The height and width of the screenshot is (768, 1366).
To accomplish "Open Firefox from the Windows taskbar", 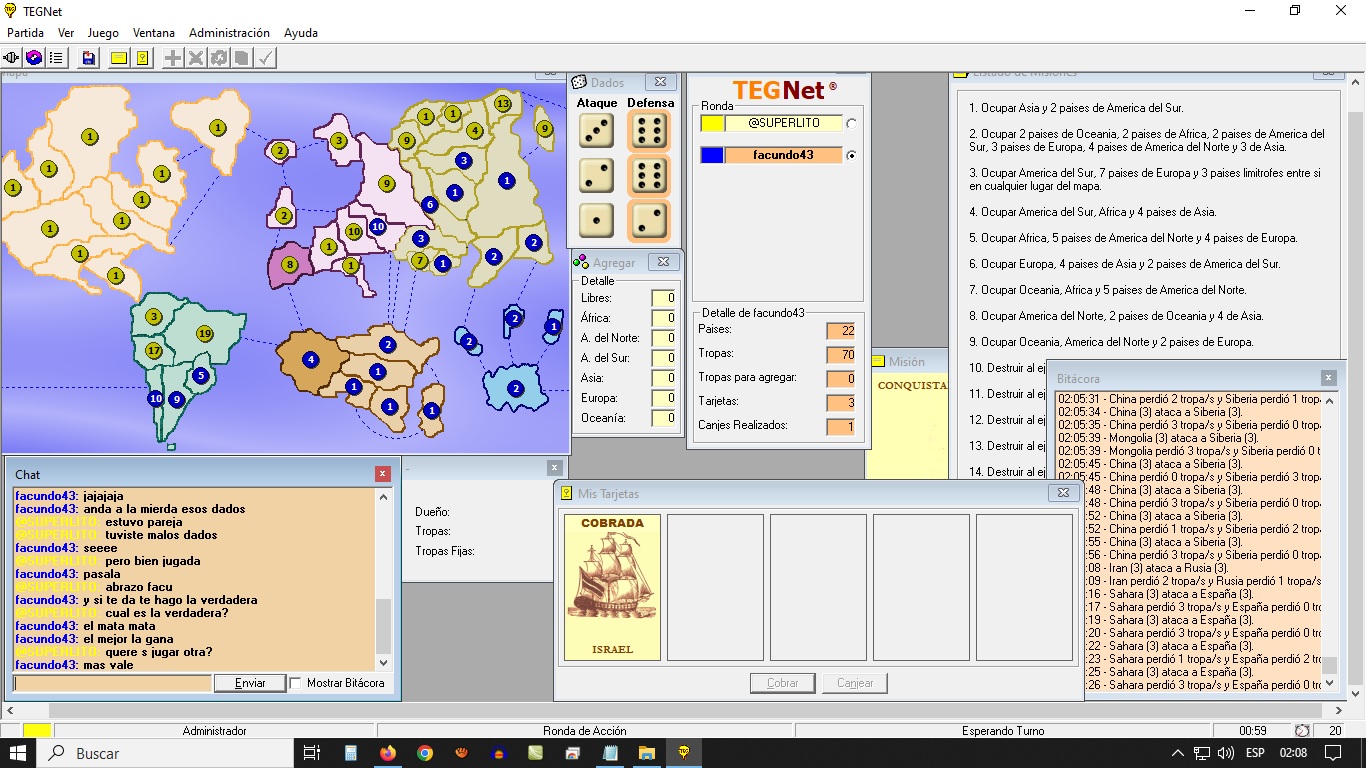I will point(388,753).
